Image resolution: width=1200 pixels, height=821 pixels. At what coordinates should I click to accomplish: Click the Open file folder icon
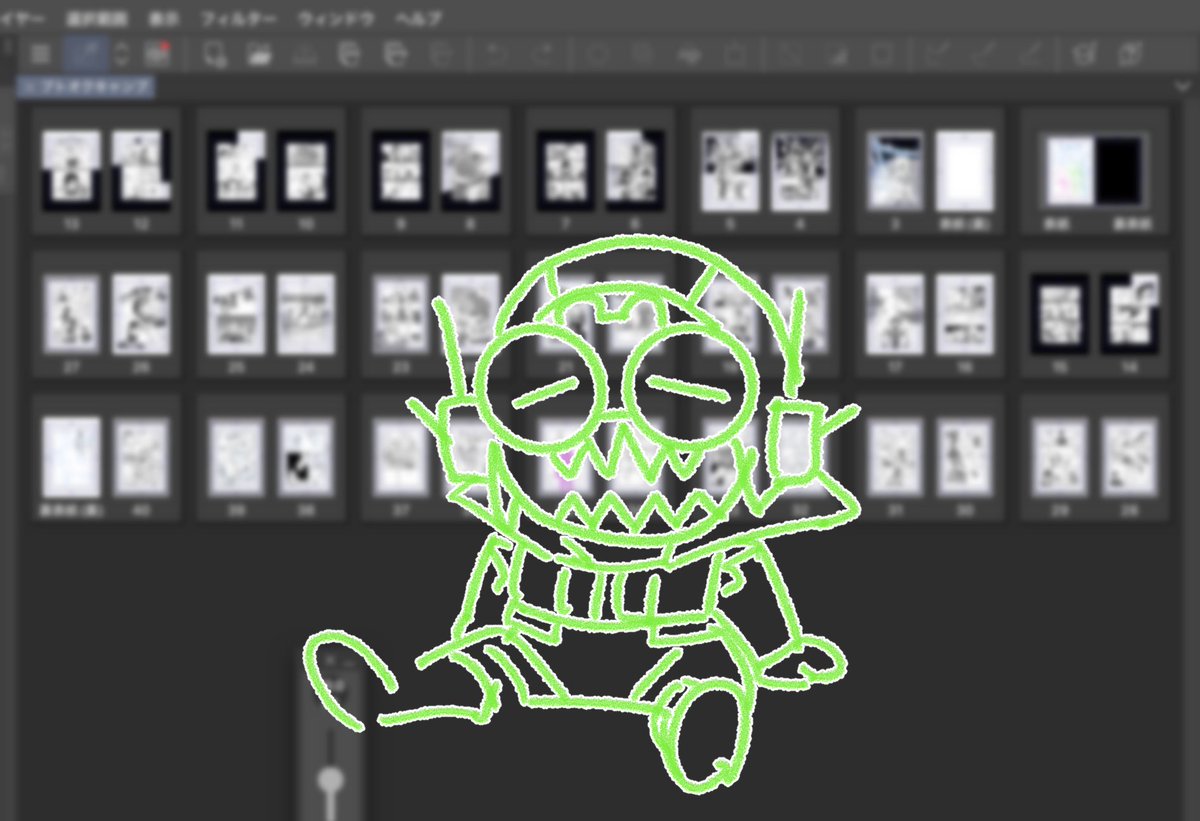click(x=261, y=54)
